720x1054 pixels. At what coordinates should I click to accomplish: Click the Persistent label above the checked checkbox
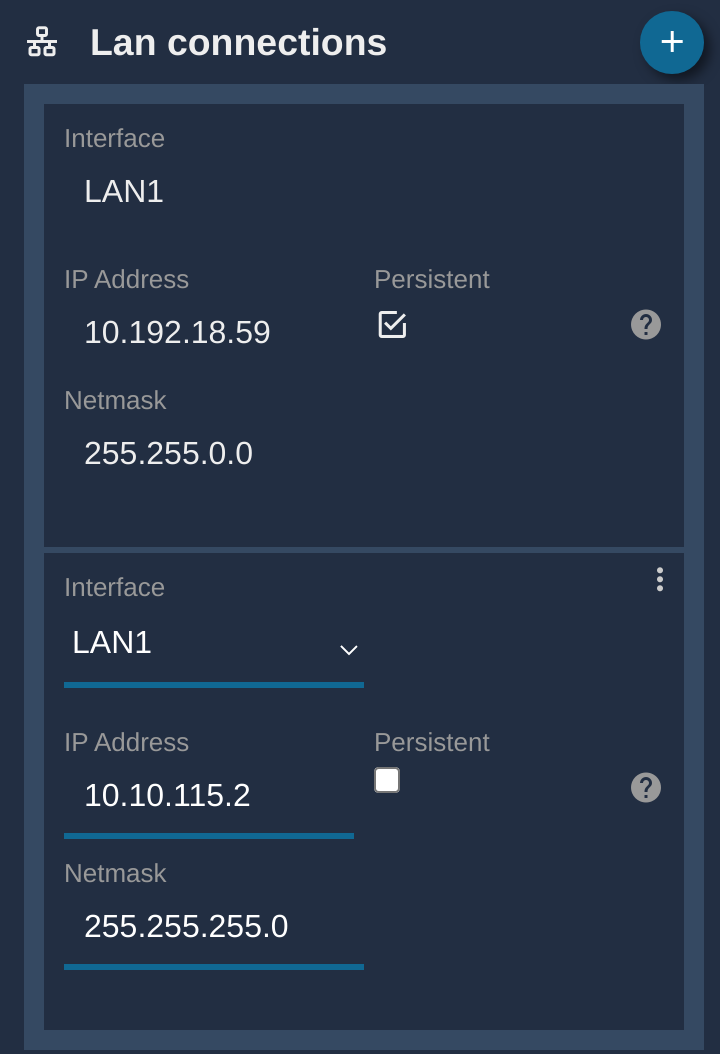(x=432, y=280)
